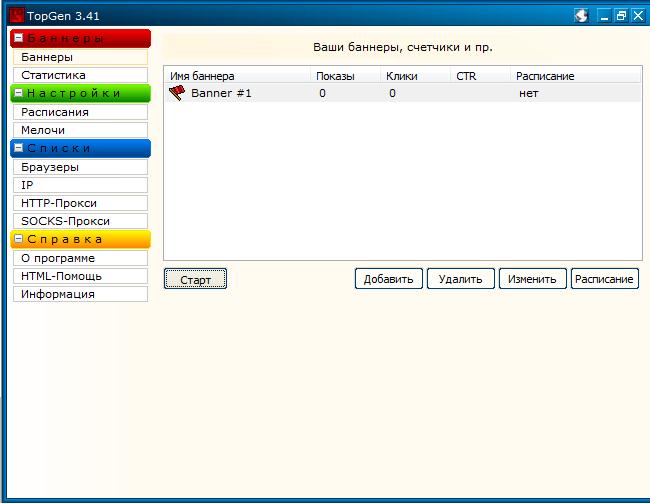Open the IP list
The width and height of the screenshot is (650, 504).
pos(80,185)
